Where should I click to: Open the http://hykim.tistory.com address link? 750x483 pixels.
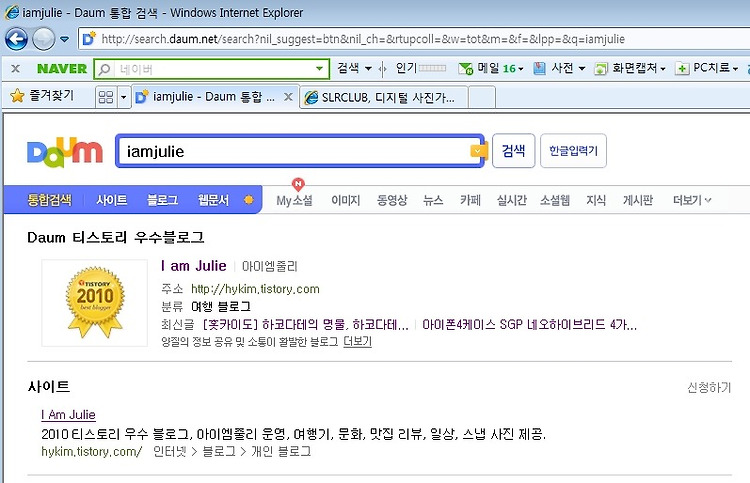255,289
